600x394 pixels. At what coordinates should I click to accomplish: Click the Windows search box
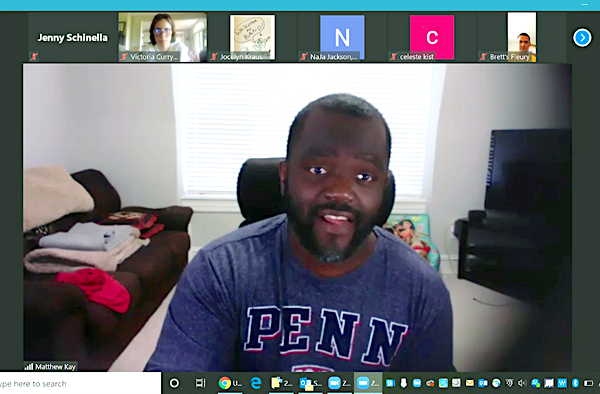[x=79, y=383]
